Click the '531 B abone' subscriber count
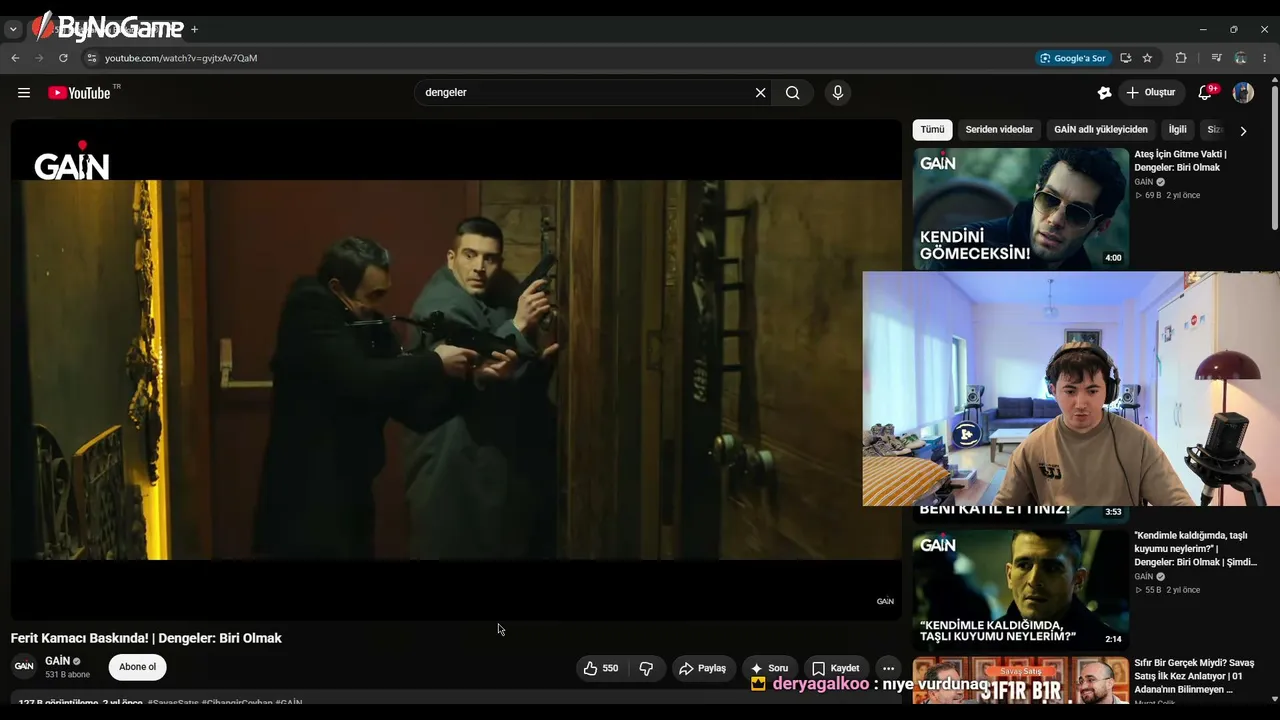The image size is (1280, 720). point(67,675)
